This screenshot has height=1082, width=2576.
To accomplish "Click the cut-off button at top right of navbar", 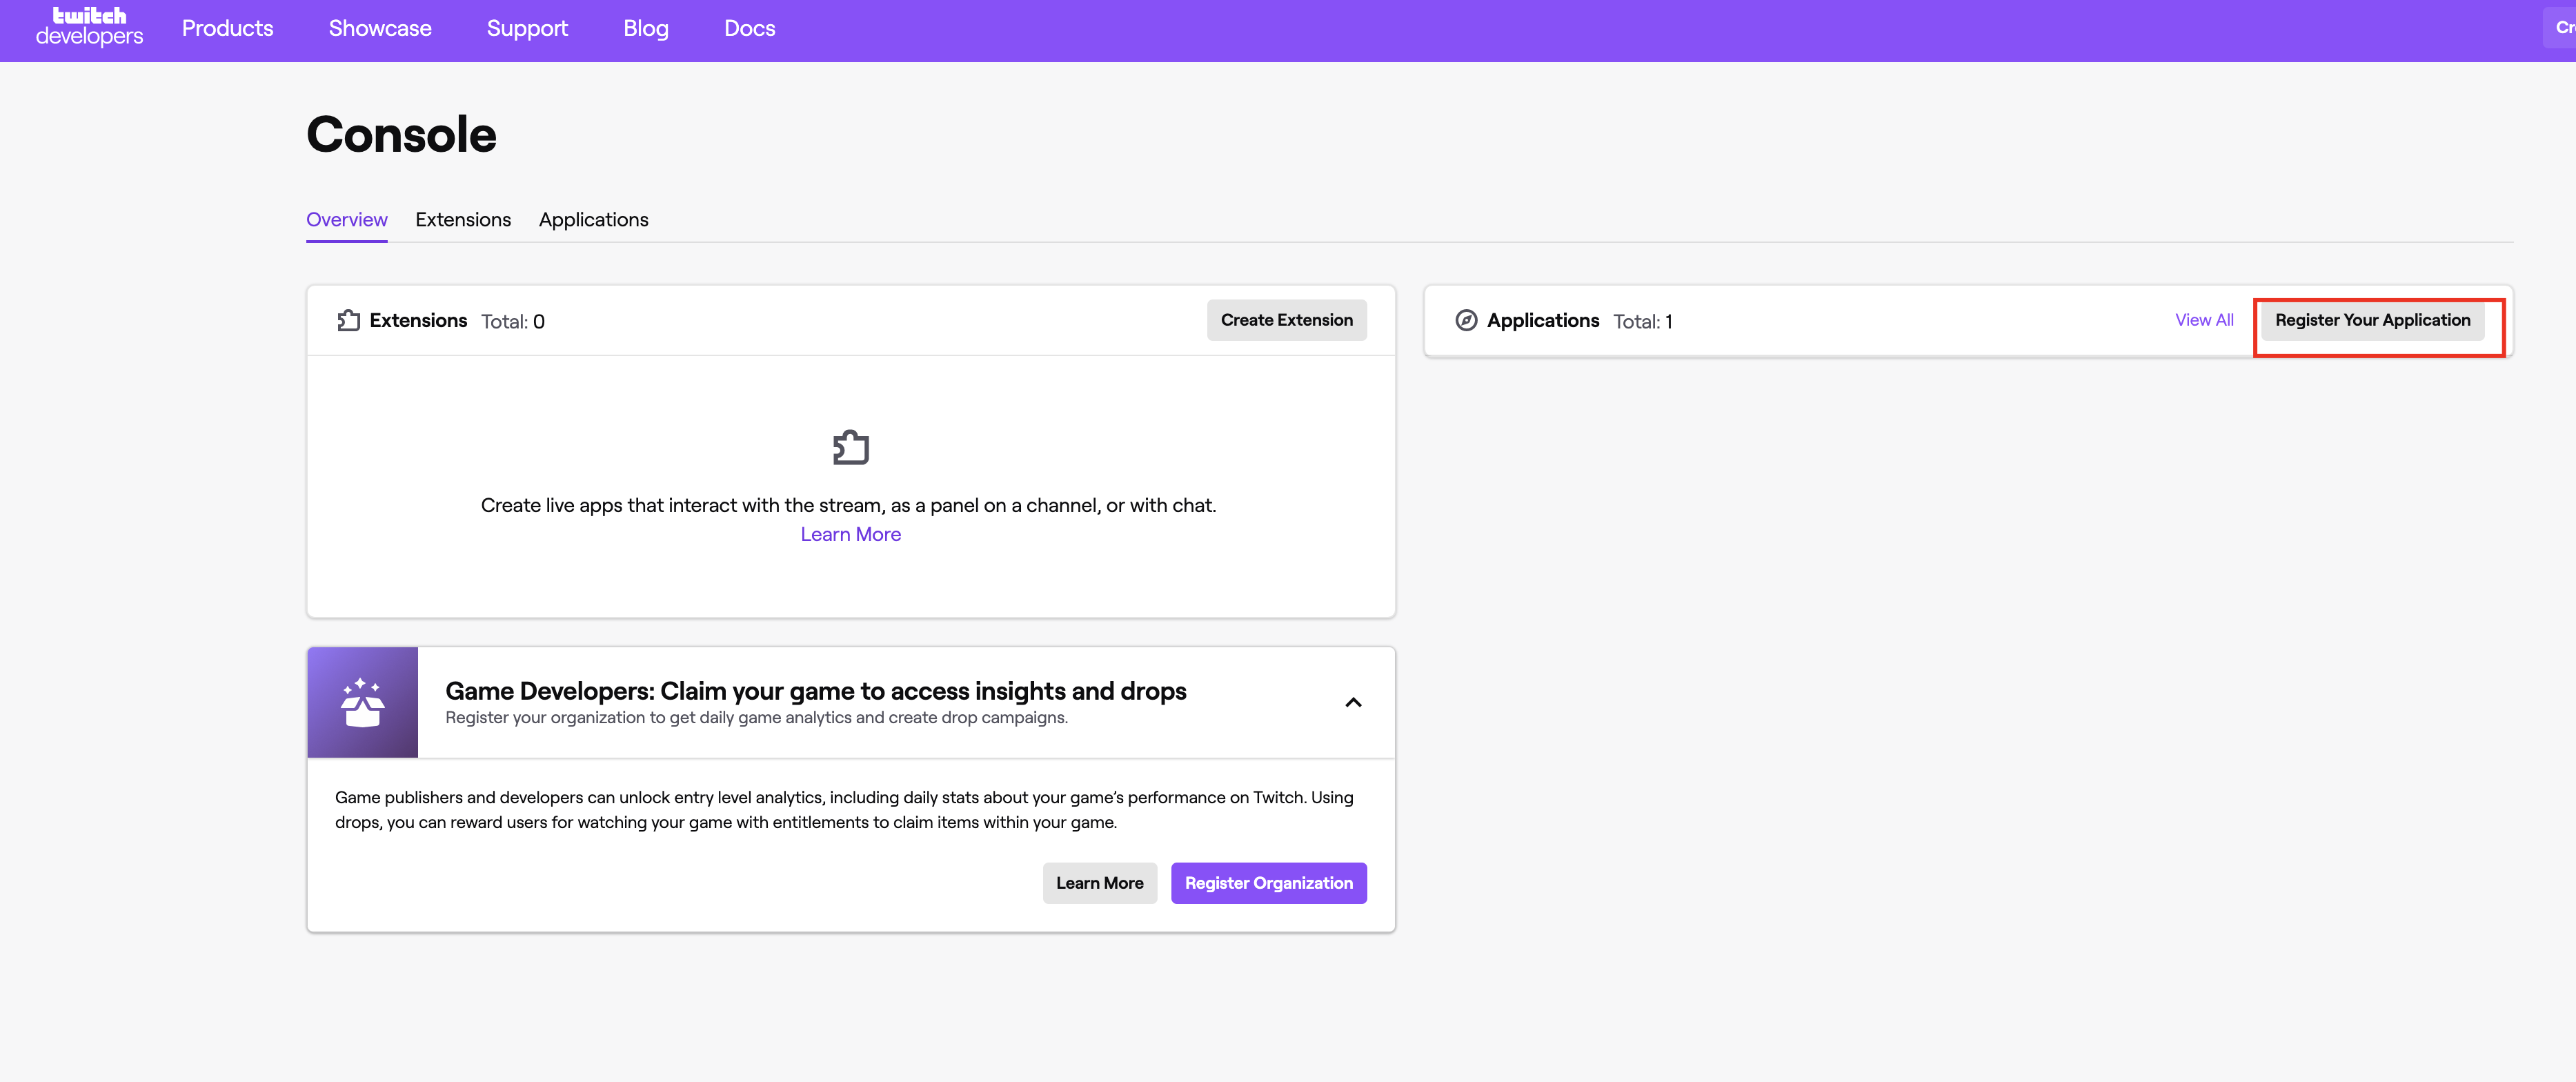I will tap(2560, 27).
